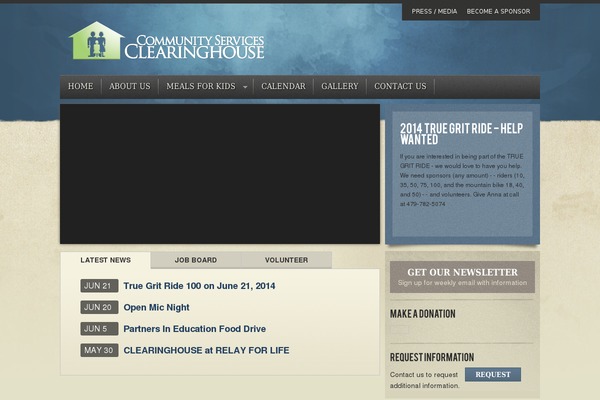Click the dark slideshow banner area
600x400 pixels.
[x=220, y=174]
